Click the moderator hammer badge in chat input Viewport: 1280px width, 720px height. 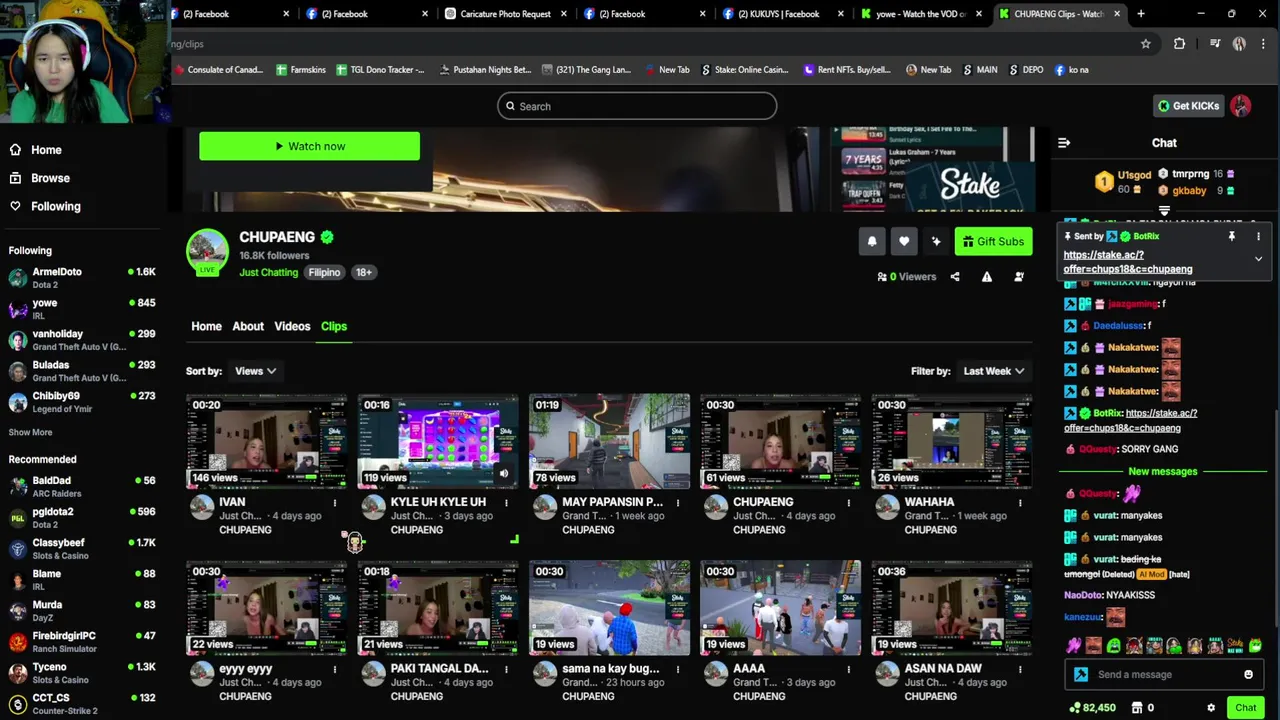click(x=1081, y=674)
